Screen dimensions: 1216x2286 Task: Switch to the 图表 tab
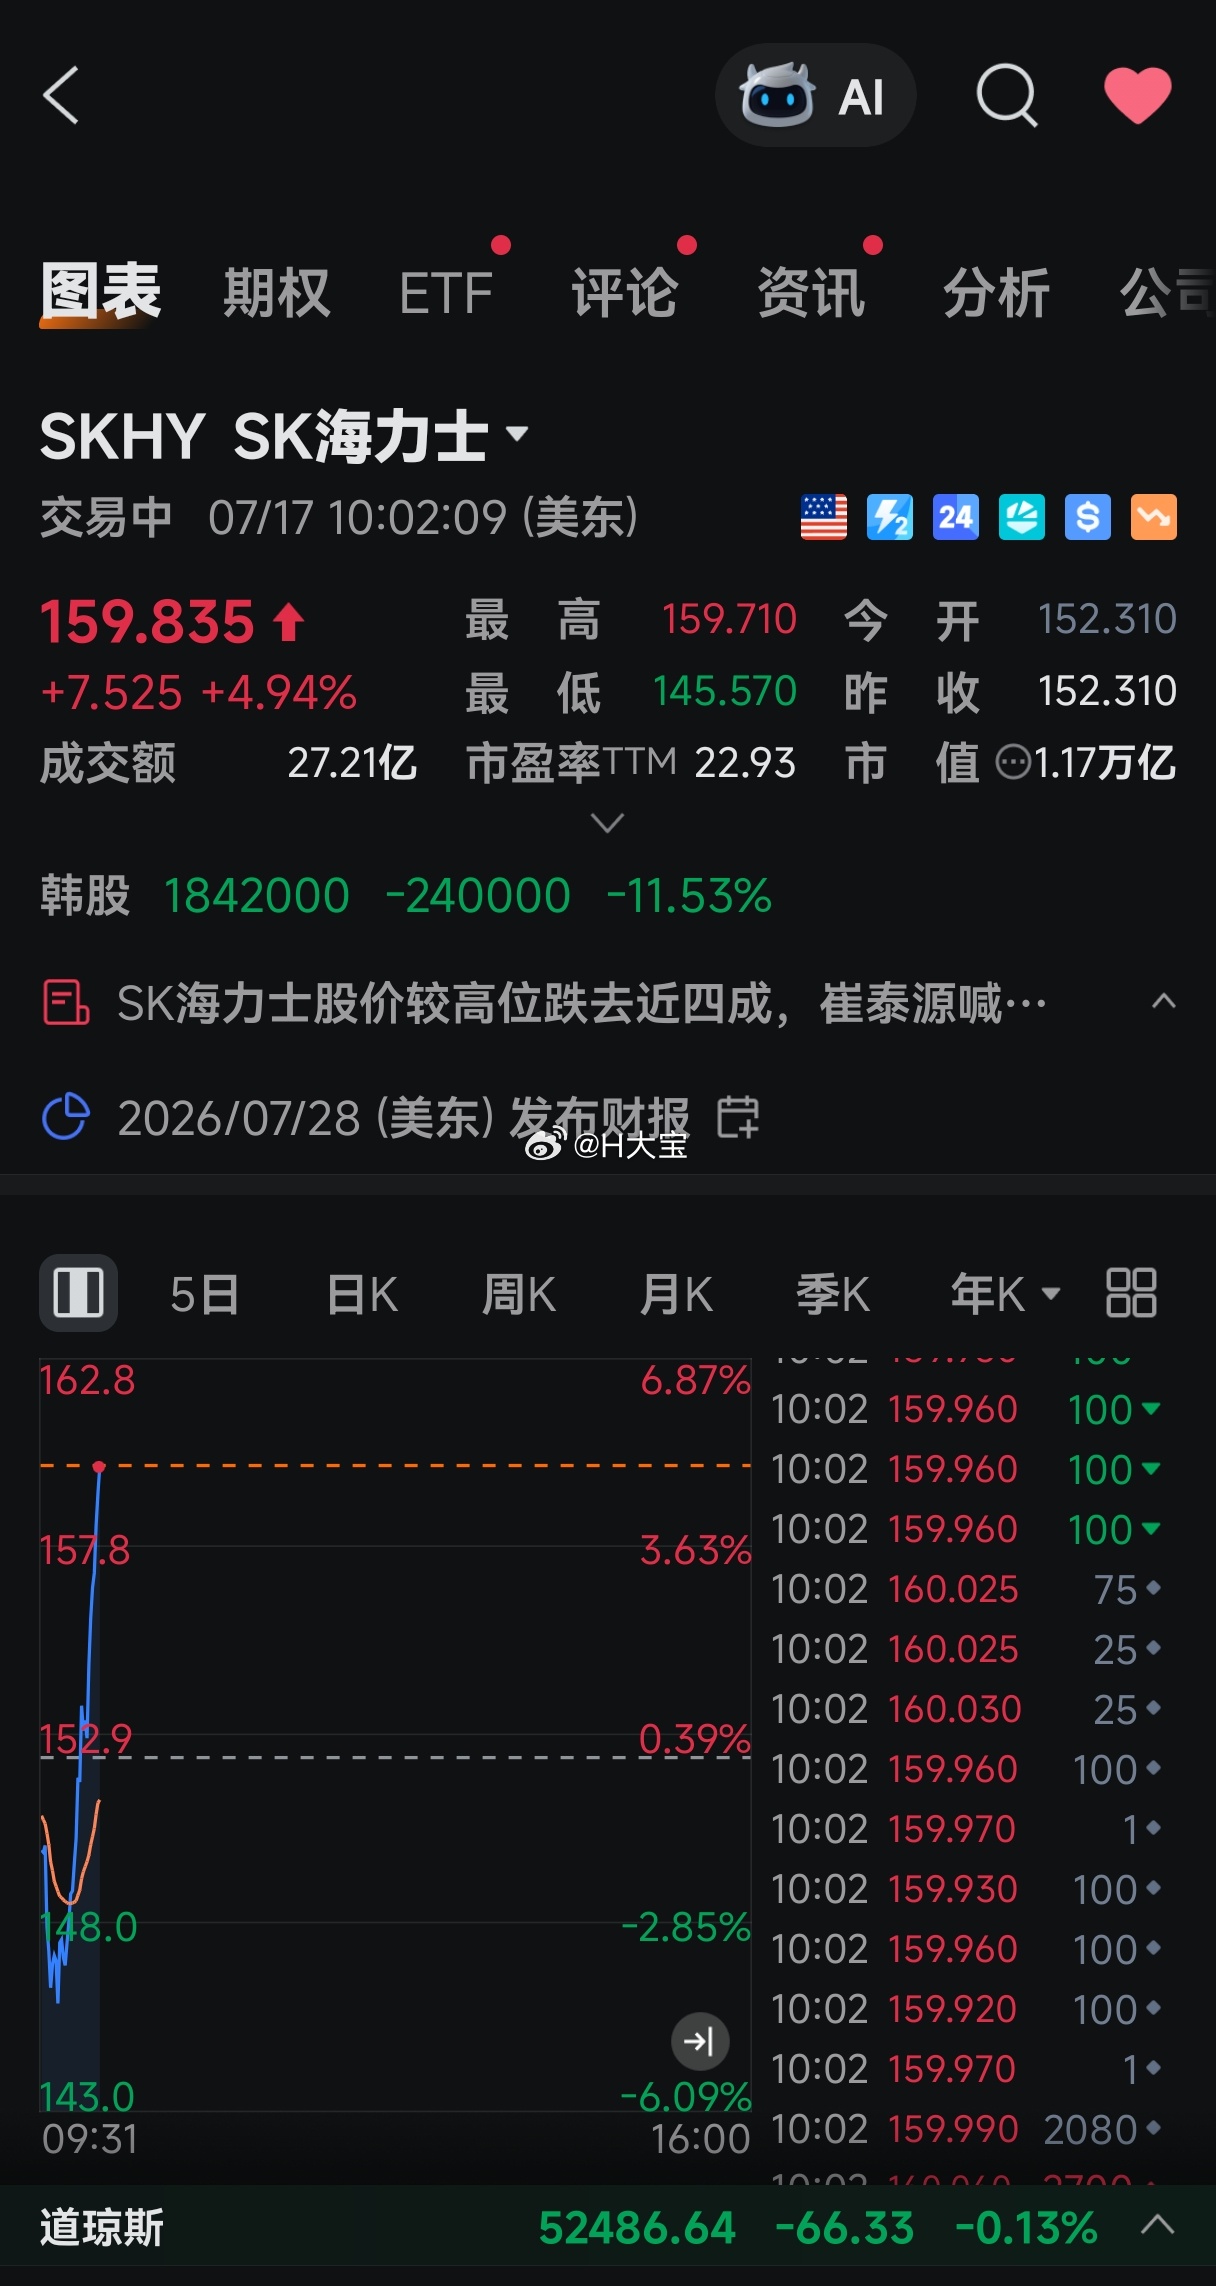tap(101, 293)
